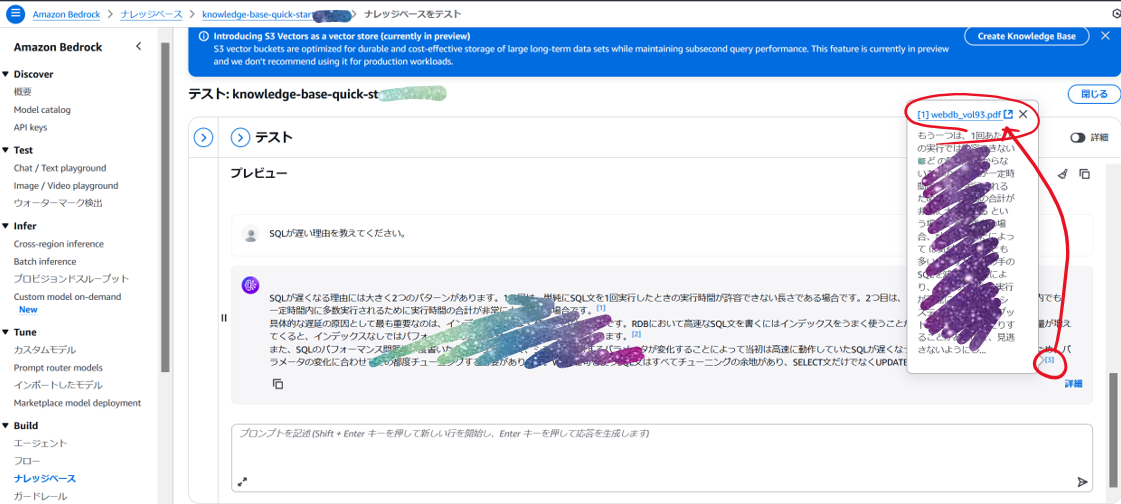Viewport: 1121px width, 504px height.
Task: Click the clear chat broom icon
Action: [x=1062, y=174]
